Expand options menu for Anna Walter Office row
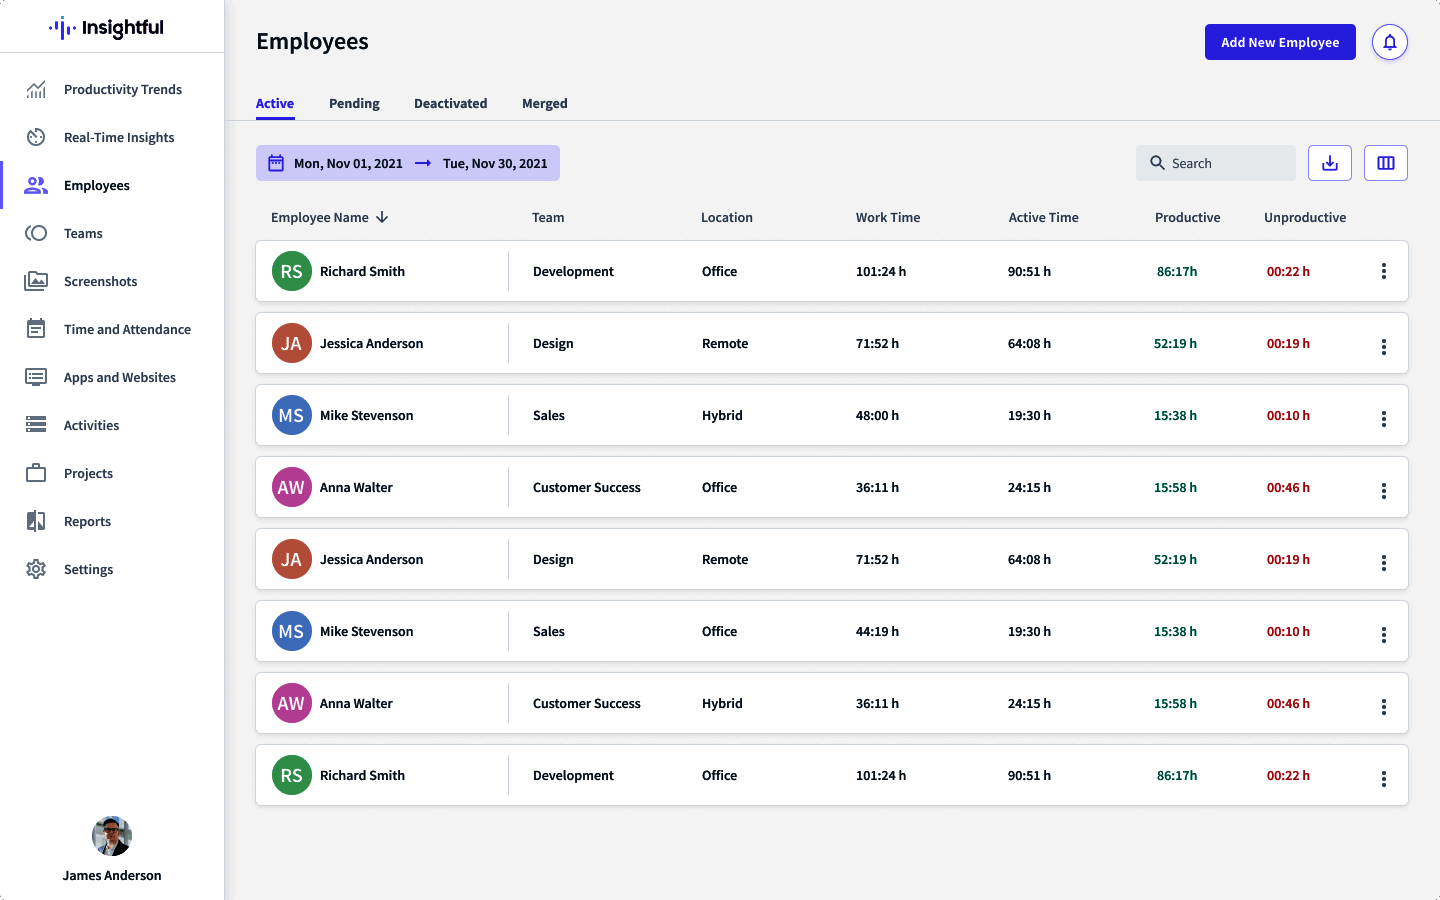Viewport: 1440px width, 900px height. pos(1383,491)
